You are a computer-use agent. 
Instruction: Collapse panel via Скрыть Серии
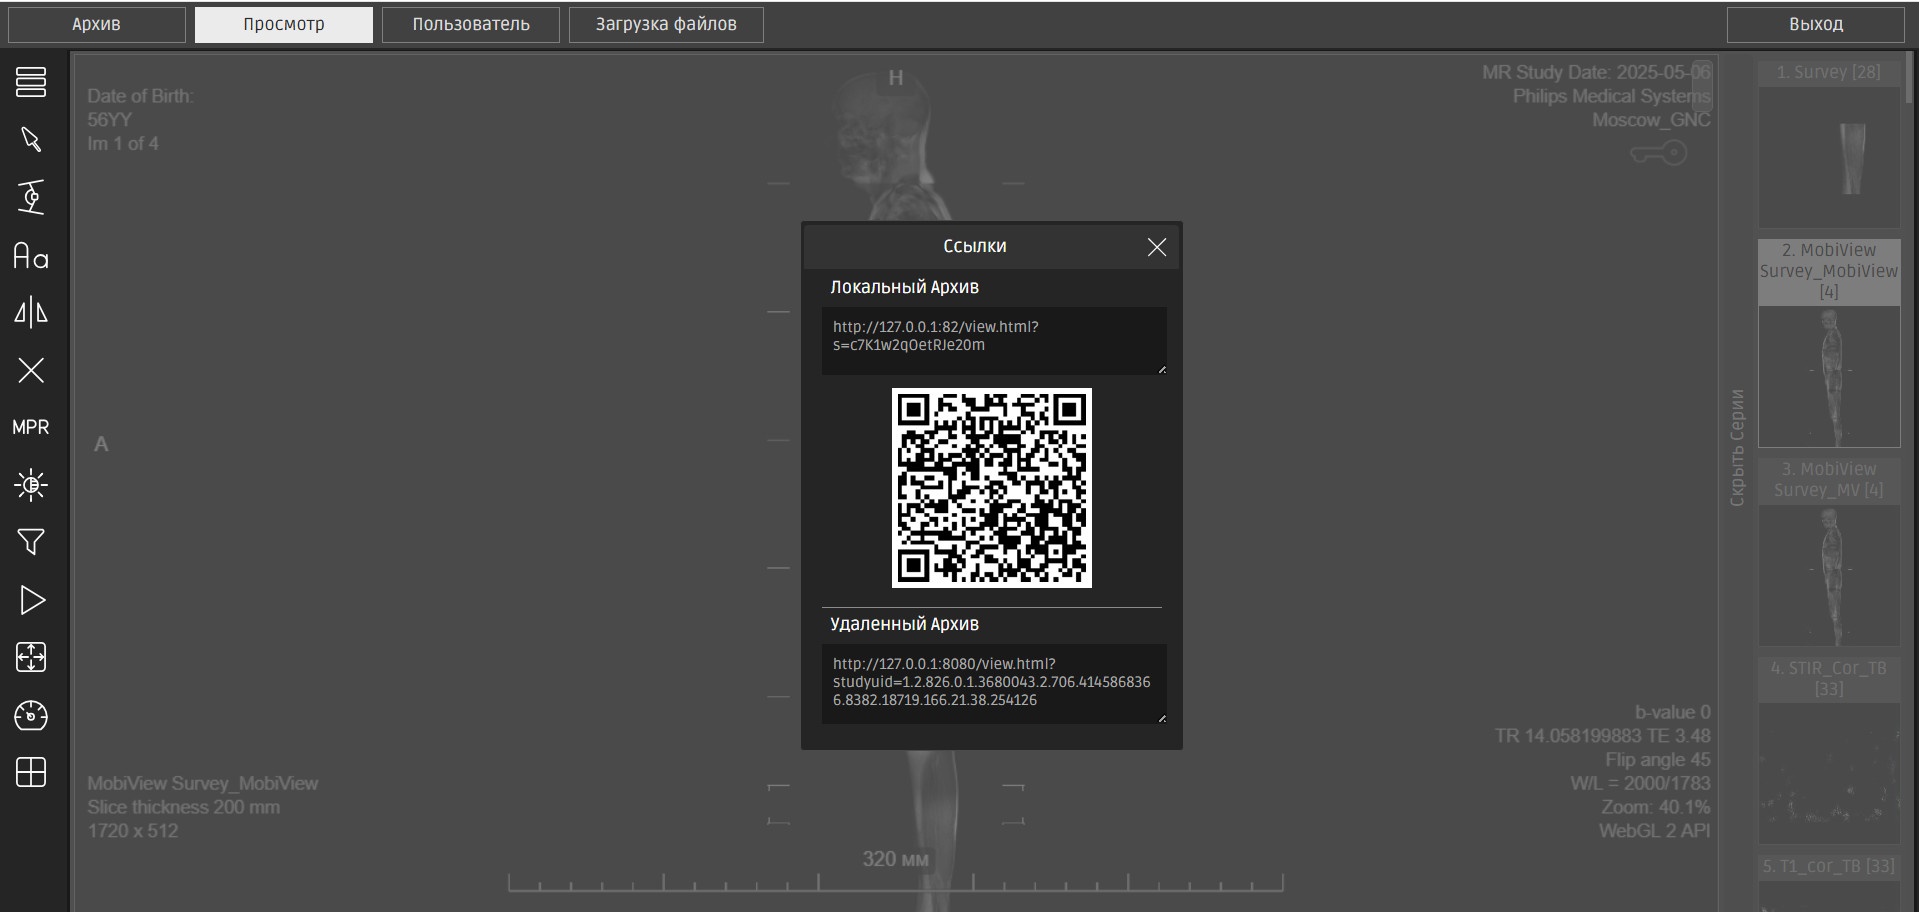tap(1737, 447)
